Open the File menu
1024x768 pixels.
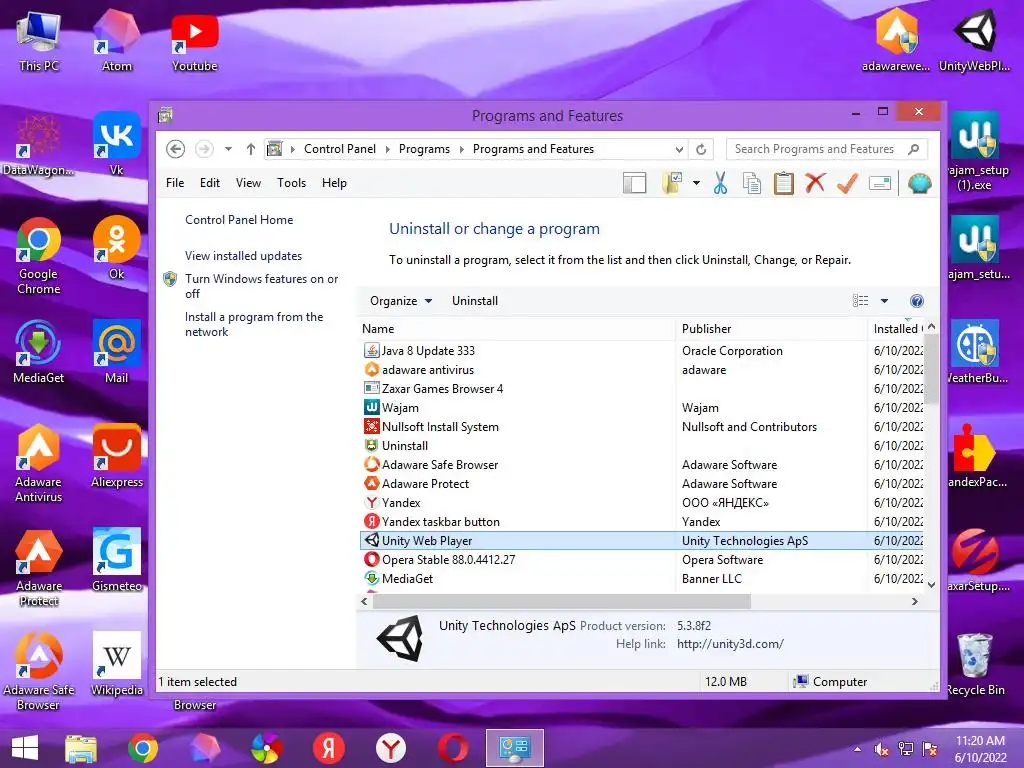pos(174,183)
